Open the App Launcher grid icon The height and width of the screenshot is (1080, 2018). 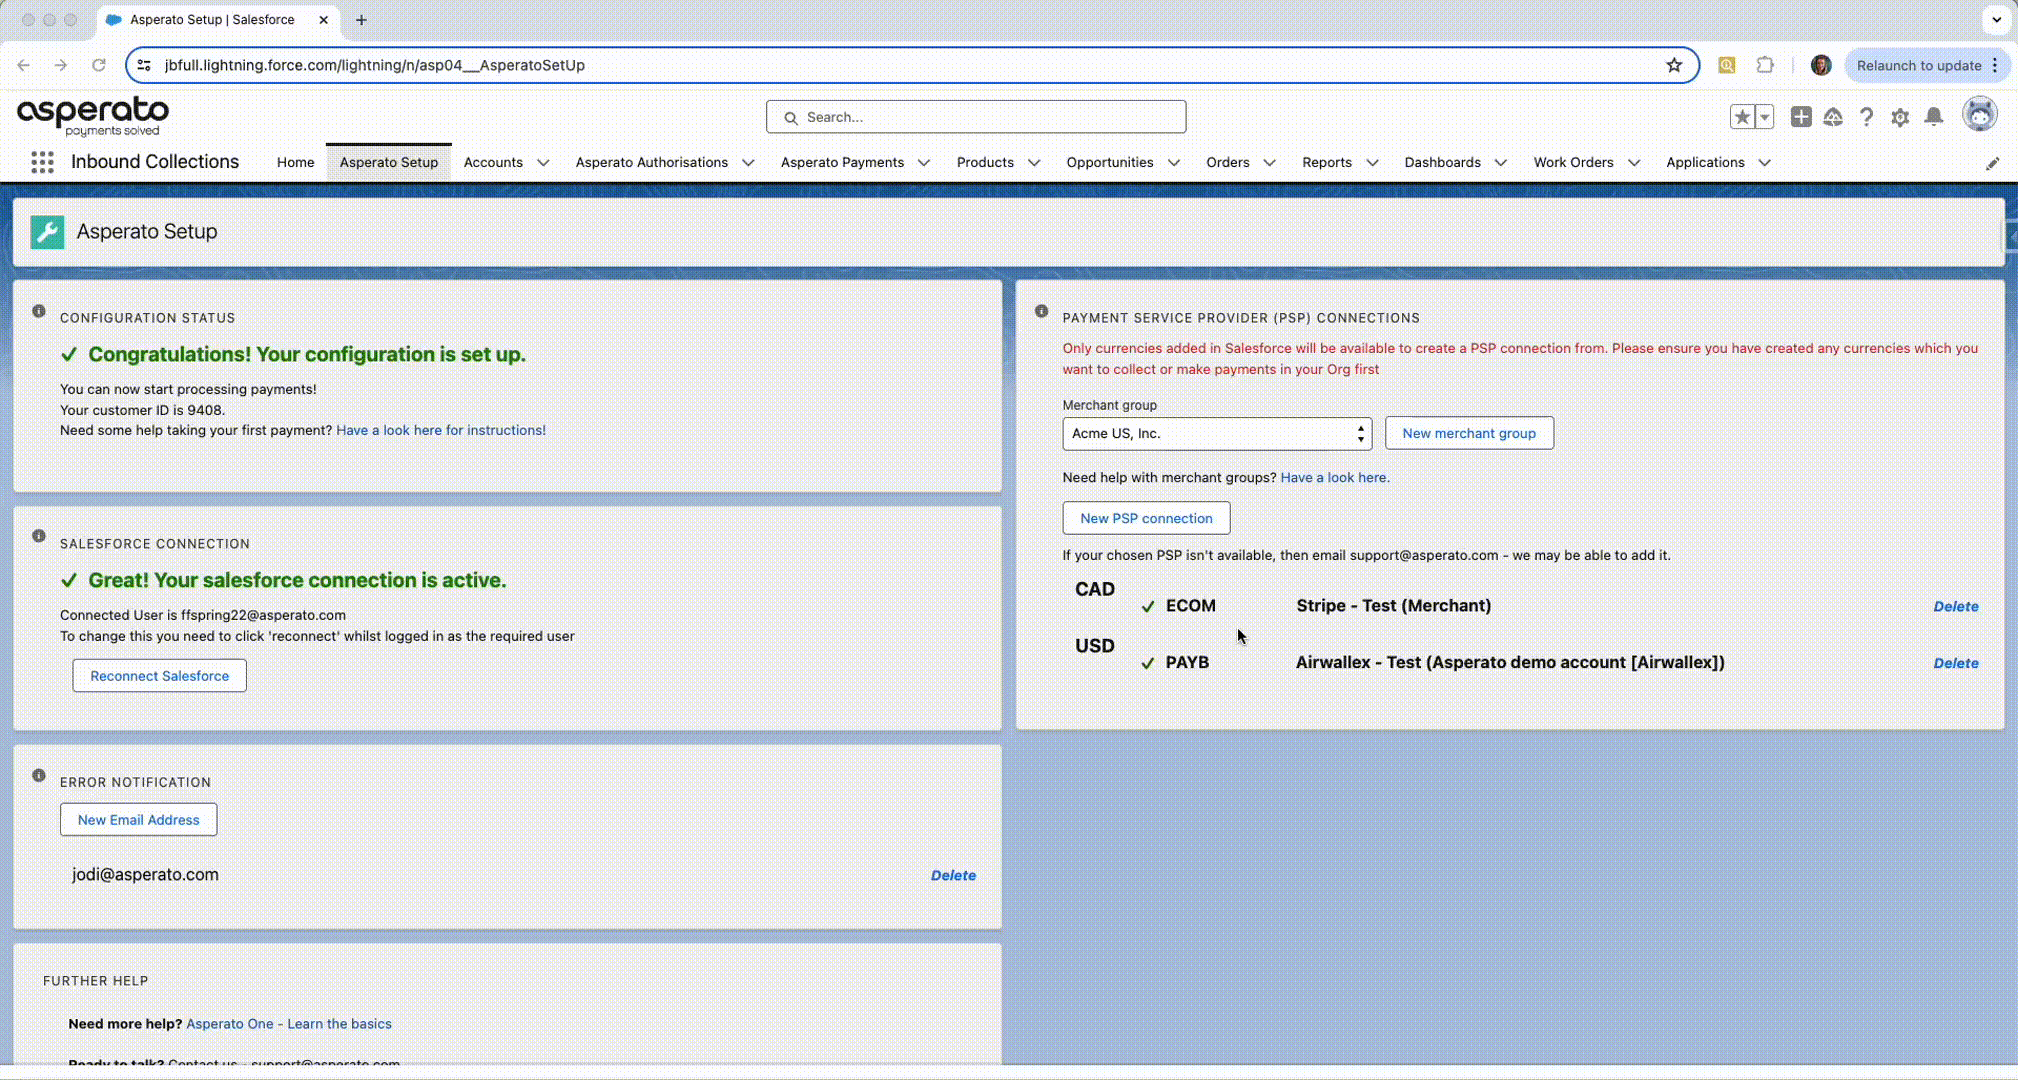tap(42, 162)
